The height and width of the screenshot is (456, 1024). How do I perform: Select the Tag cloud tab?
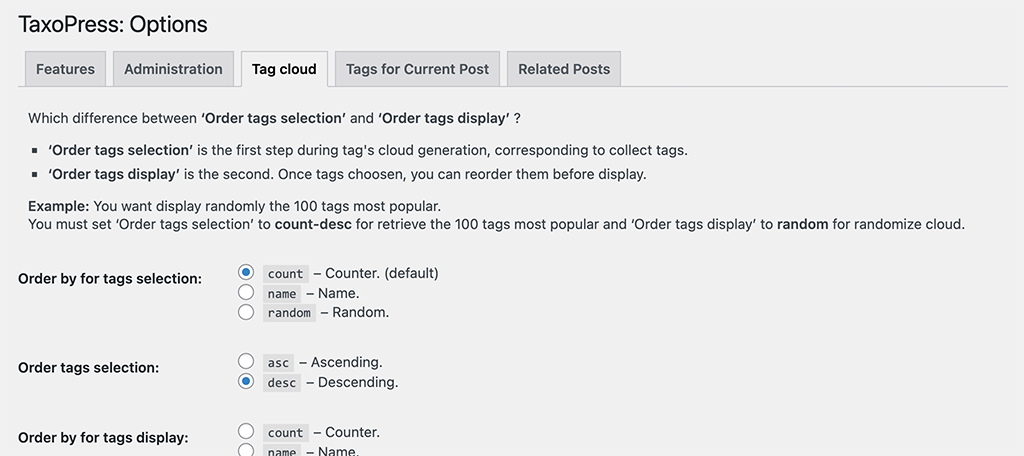pos(284,69)
